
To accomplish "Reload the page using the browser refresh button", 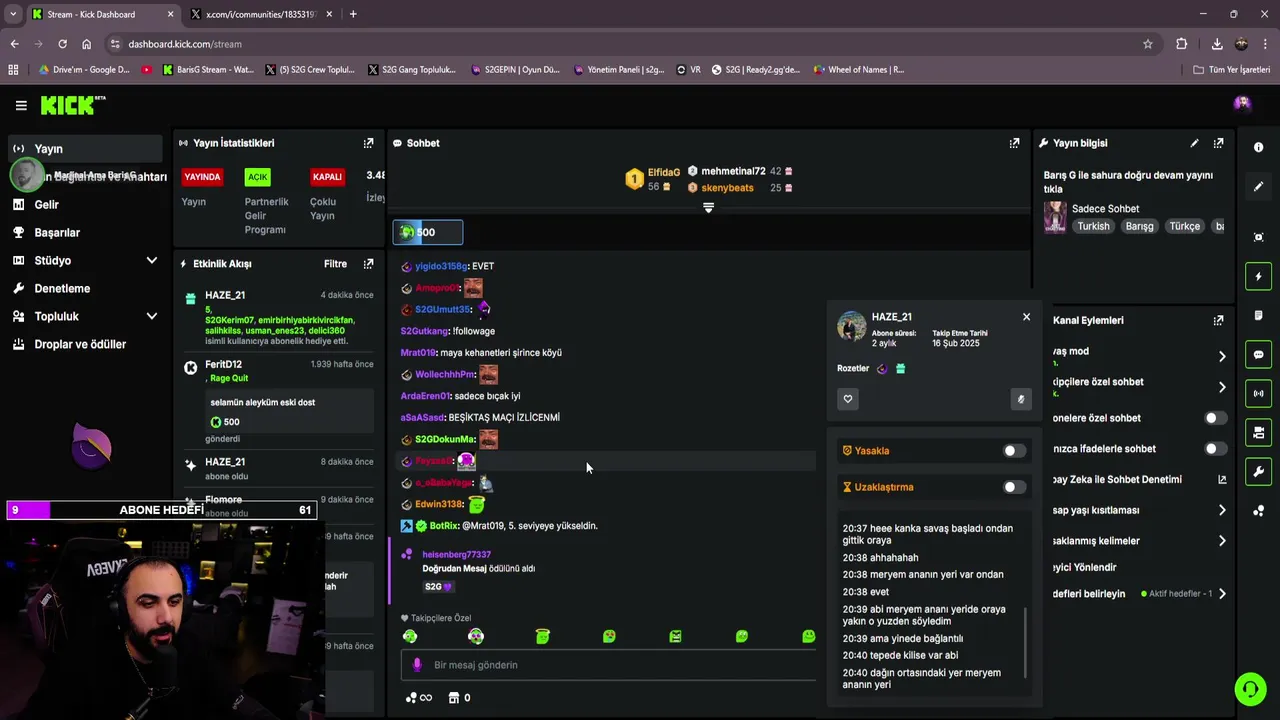I will click(x=62, y=44).
